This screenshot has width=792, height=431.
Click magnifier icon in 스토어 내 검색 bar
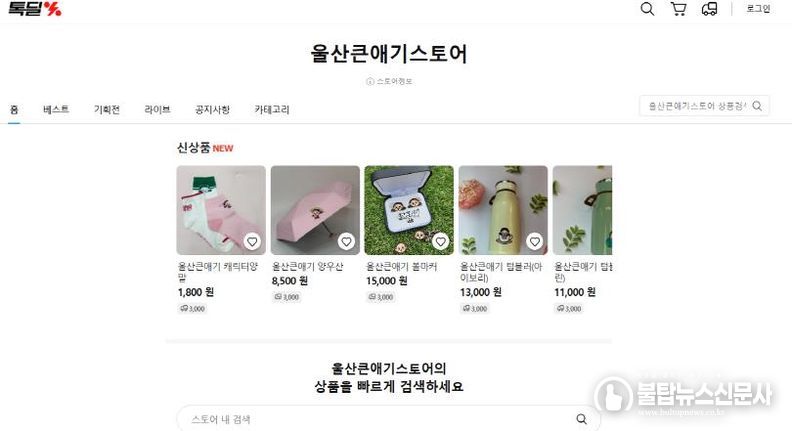pyautogui.click(x=581, y=419)
